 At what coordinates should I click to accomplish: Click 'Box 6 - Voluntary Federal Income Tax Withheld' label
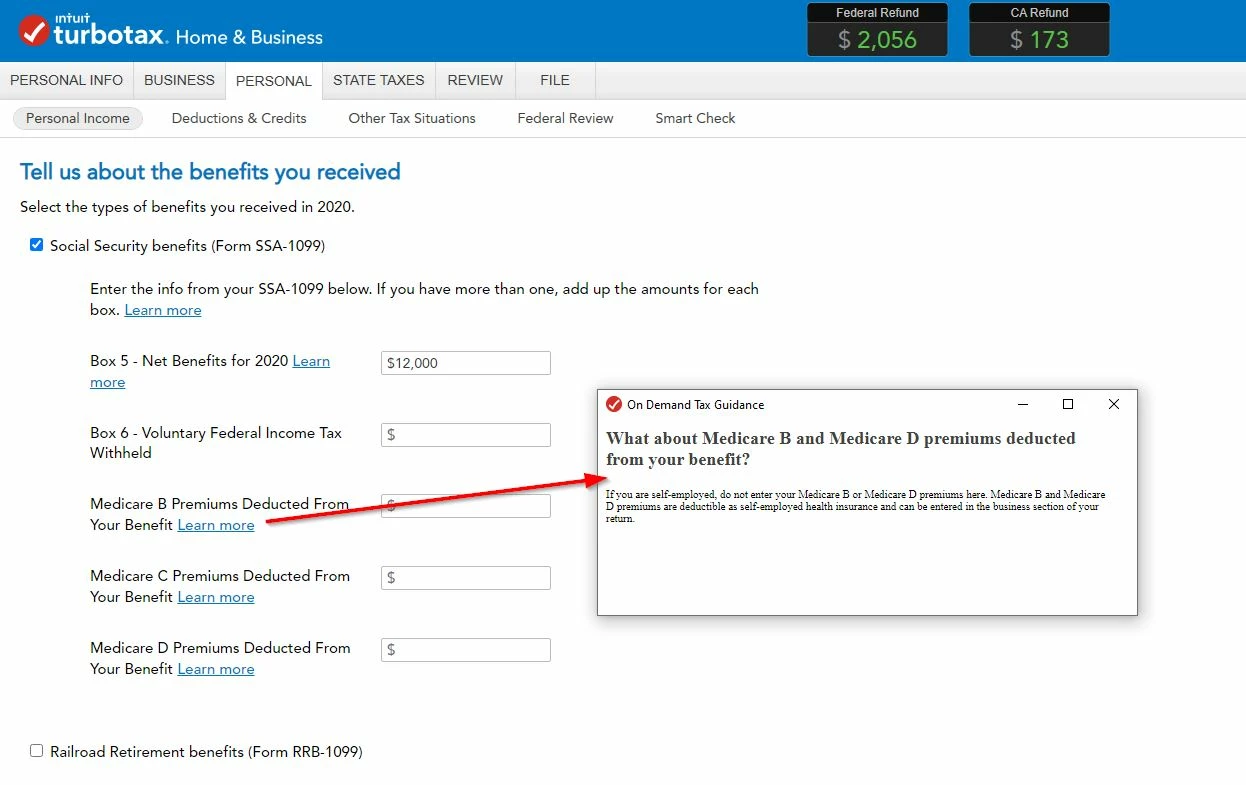coord(216,443)
